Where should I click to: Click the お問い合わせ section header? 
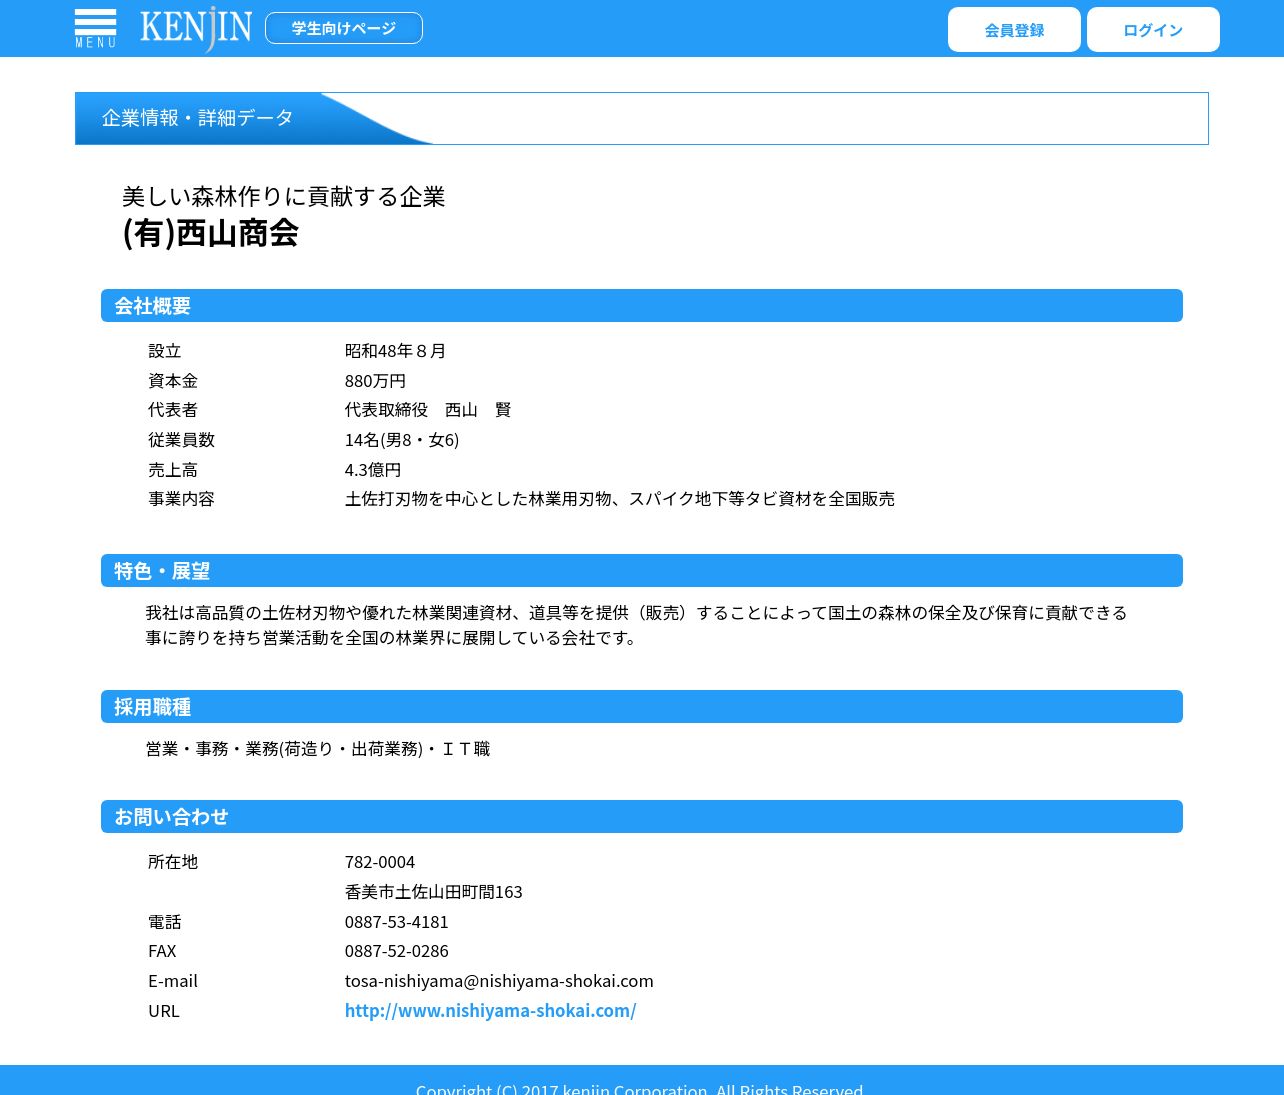642,817
